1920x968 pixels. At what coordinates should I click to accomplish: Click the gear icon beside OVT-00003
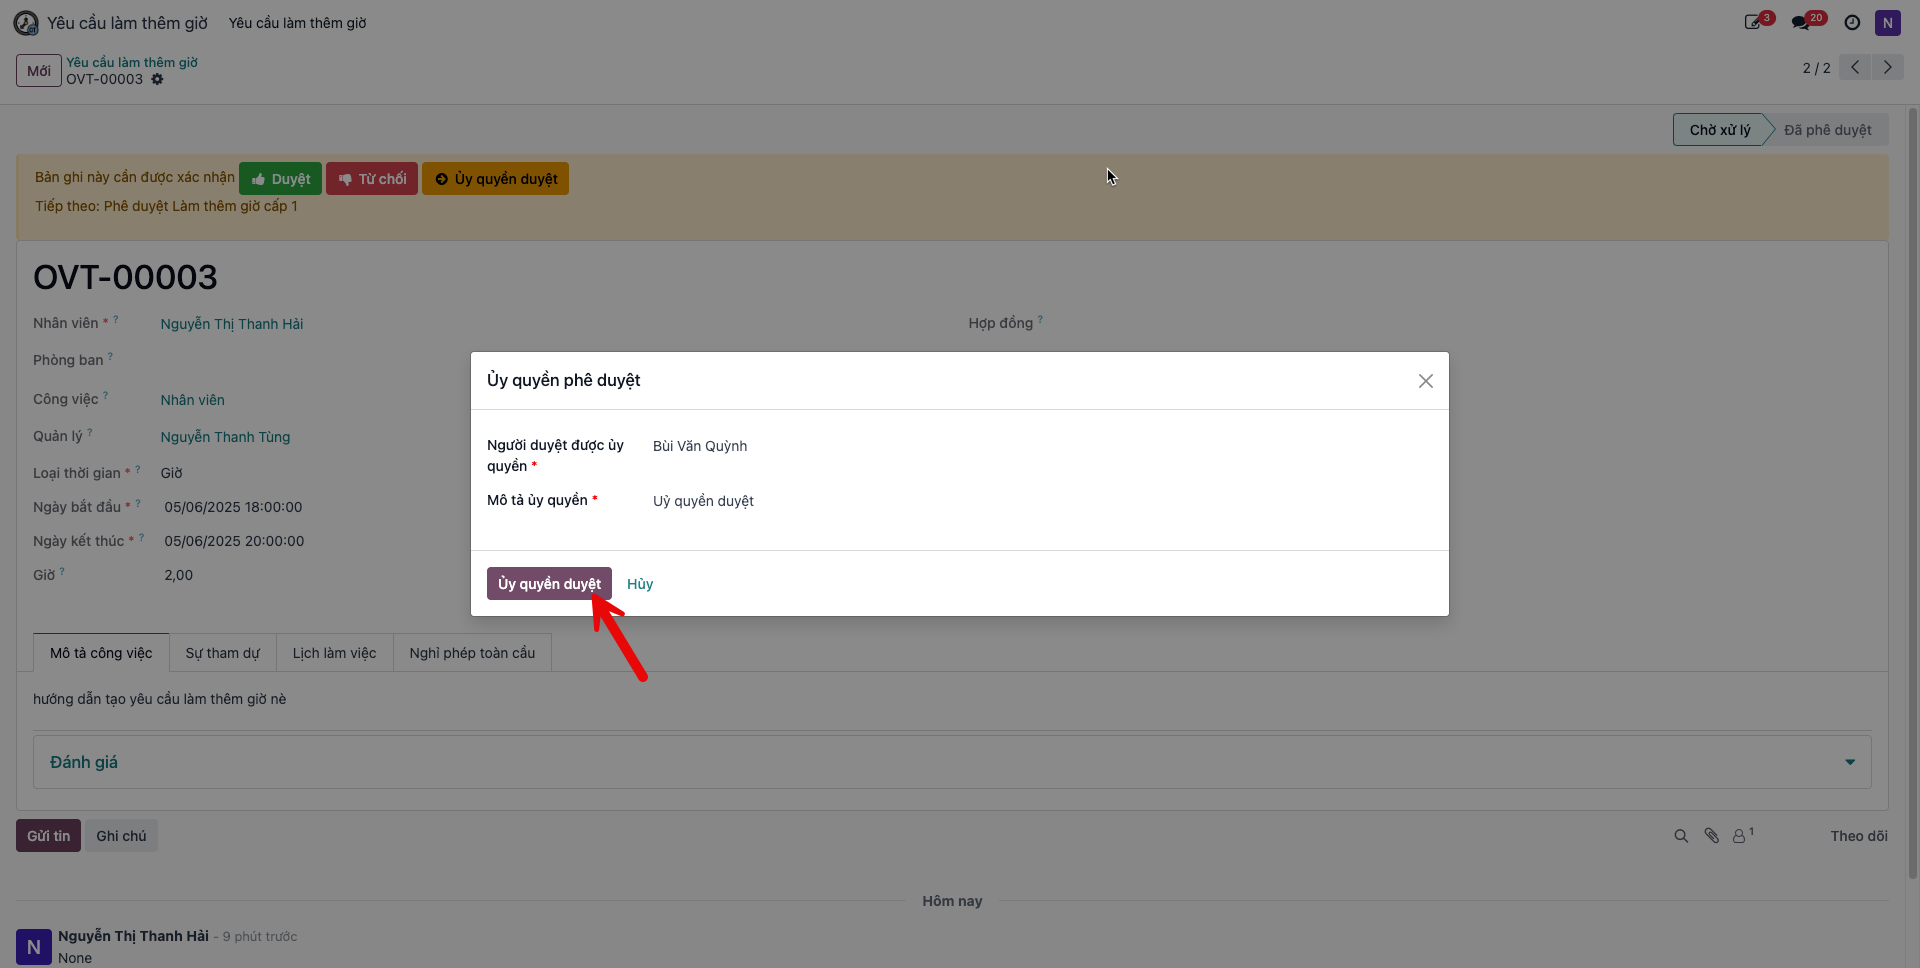157,79
